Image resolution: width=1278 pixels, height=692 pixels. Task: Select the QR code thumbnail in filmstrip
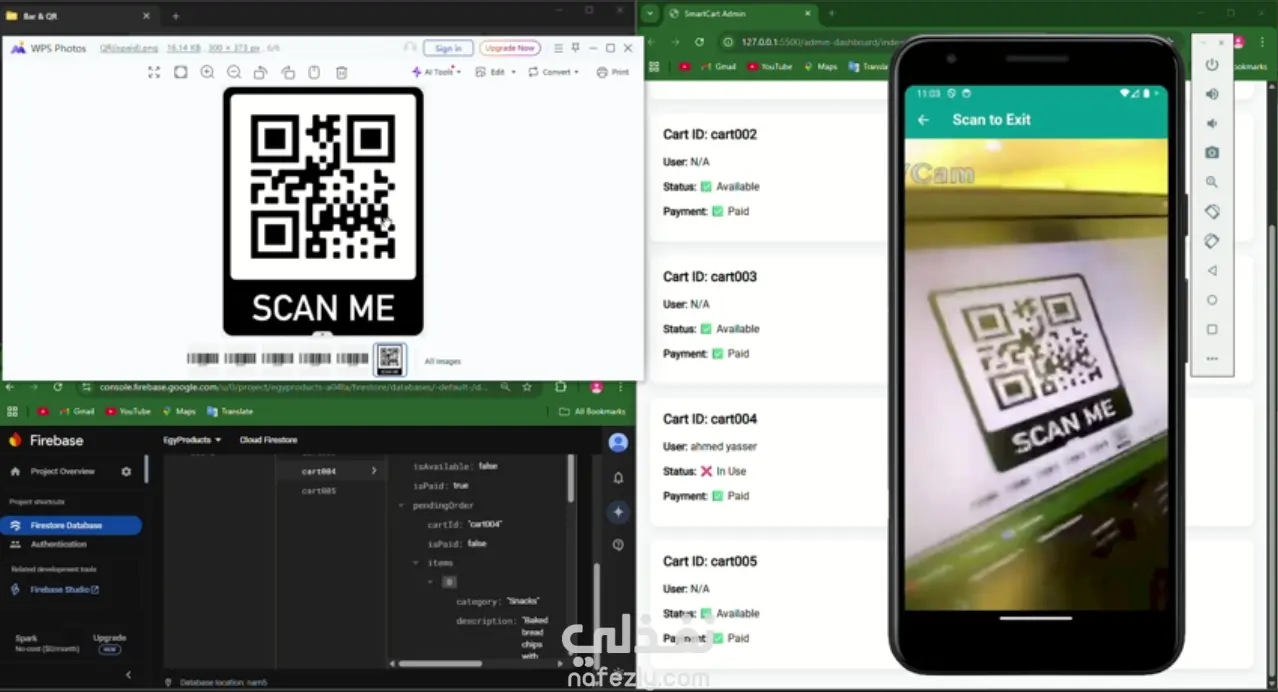[x=390, y=358]
